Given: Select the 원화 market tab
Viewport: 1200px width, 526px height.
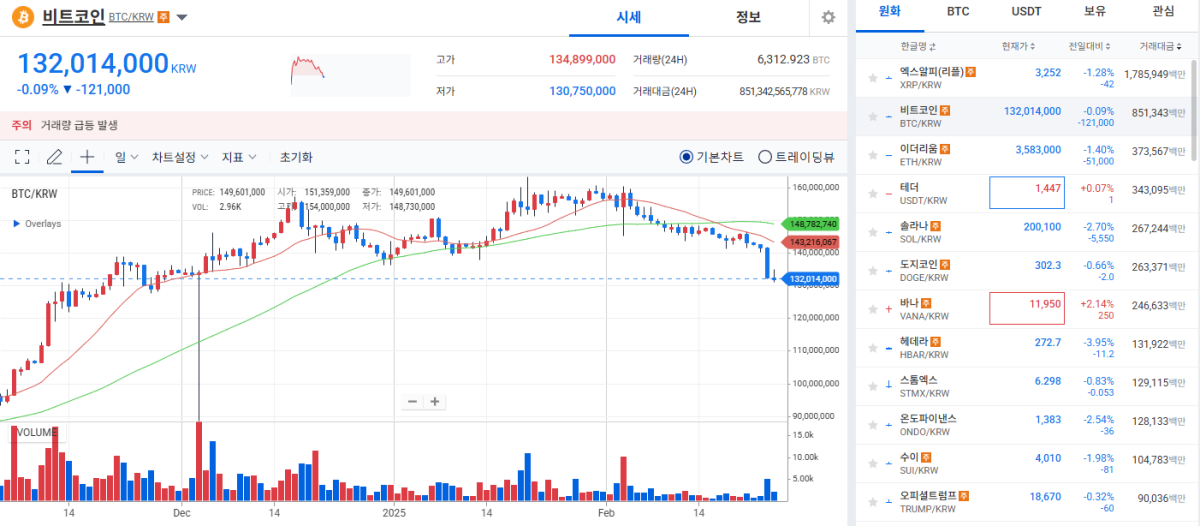Looking at the screenshot, I should (x=890, y=12).
